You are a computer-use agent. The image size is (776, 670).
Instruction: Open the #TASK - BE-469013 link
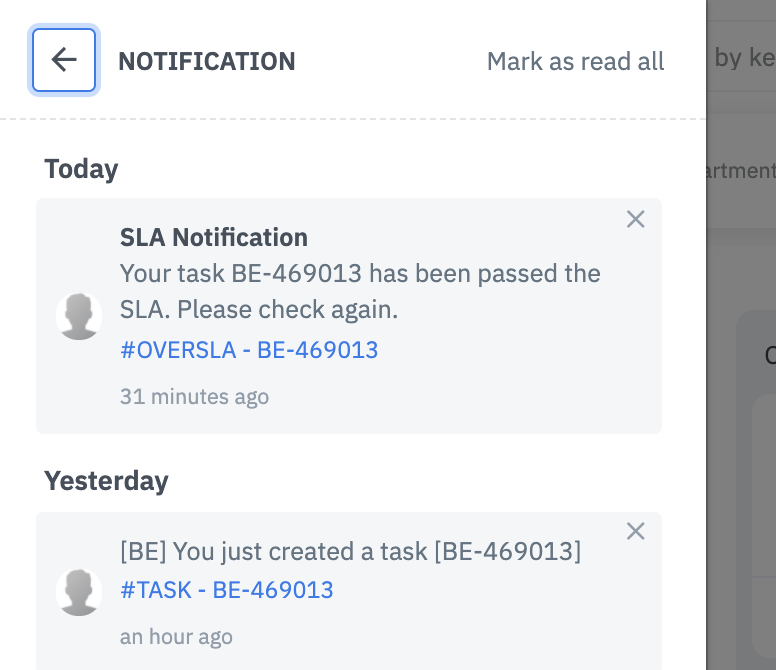pos(227,590)
